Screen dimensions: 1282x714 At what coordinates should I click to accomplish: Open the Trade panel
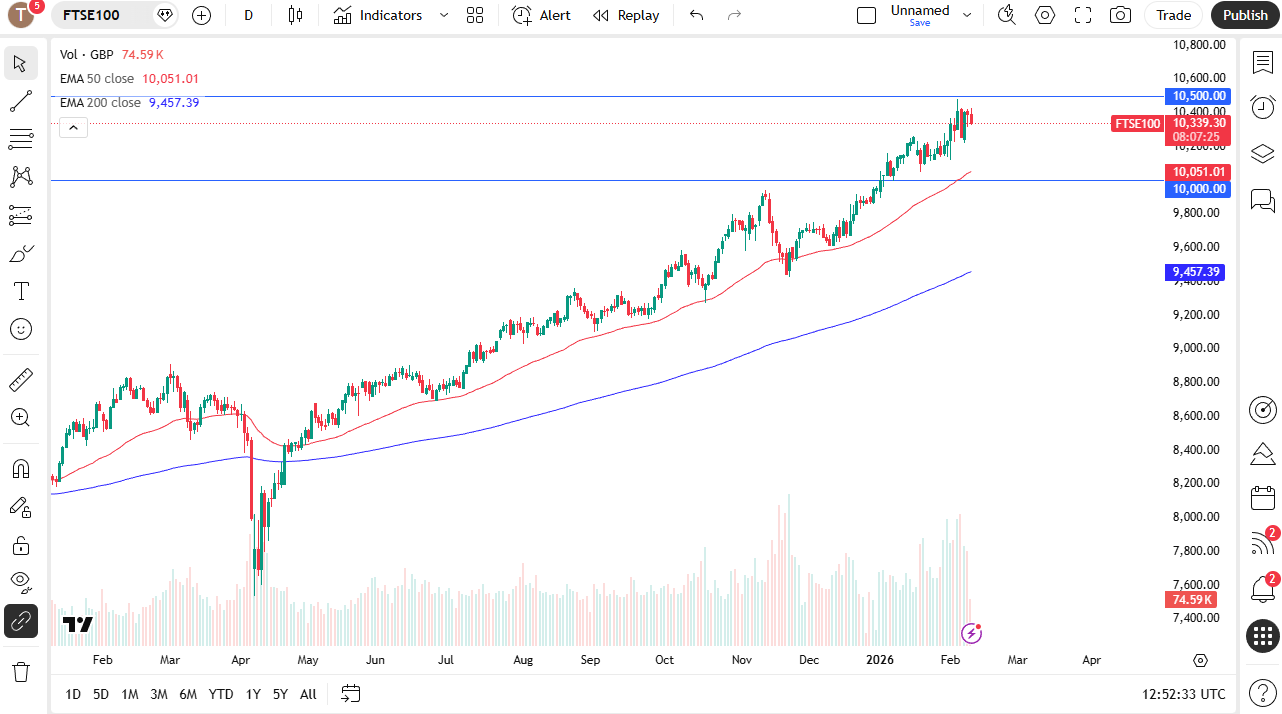click(1174, 15)
